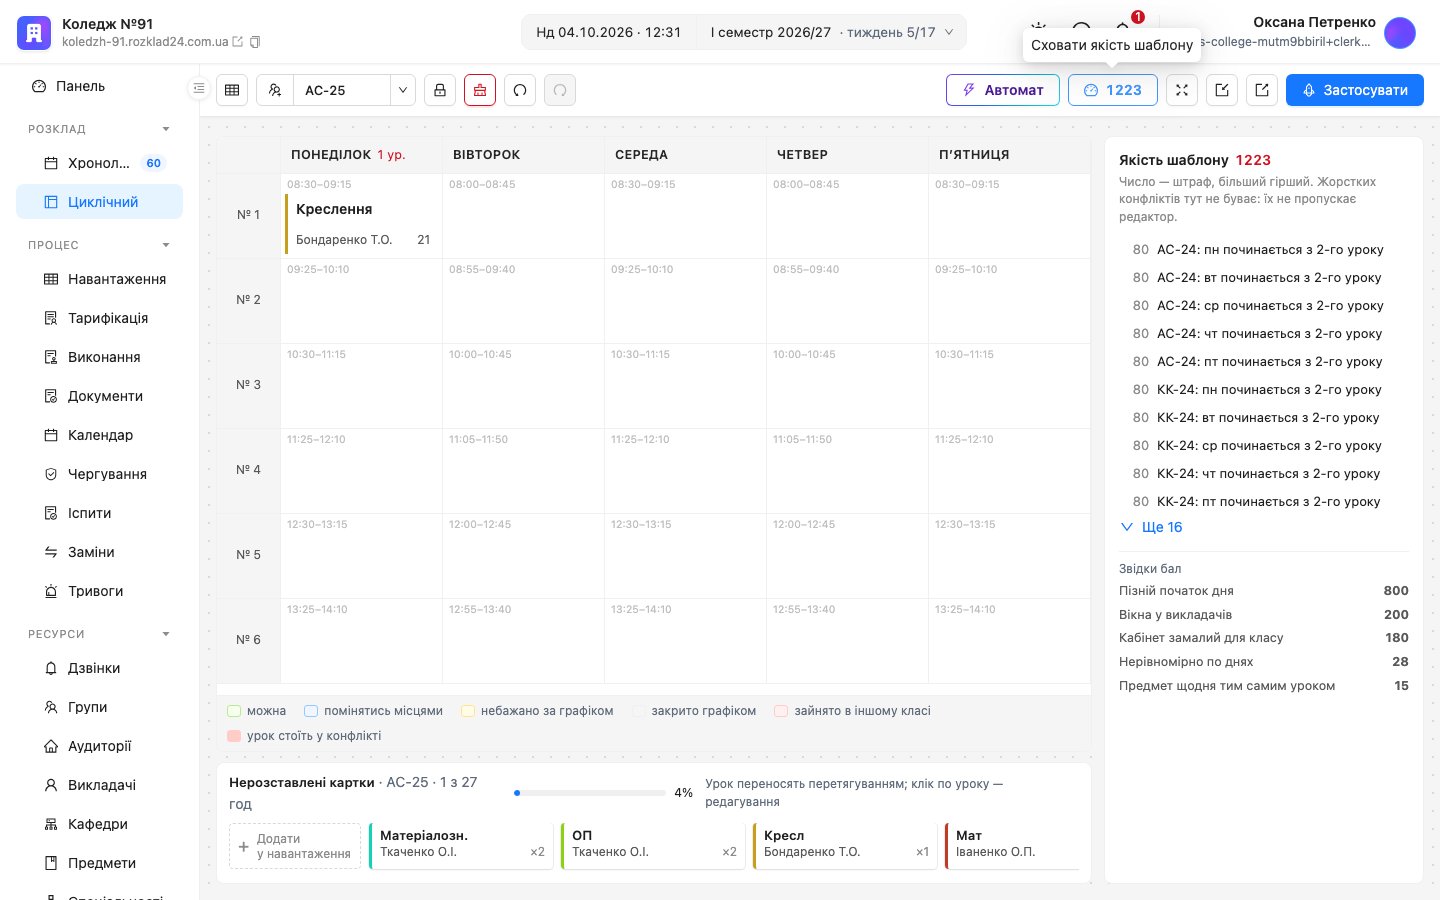
Task: Select the unplaced Матеріалозн. card
Action: (461, 846)
